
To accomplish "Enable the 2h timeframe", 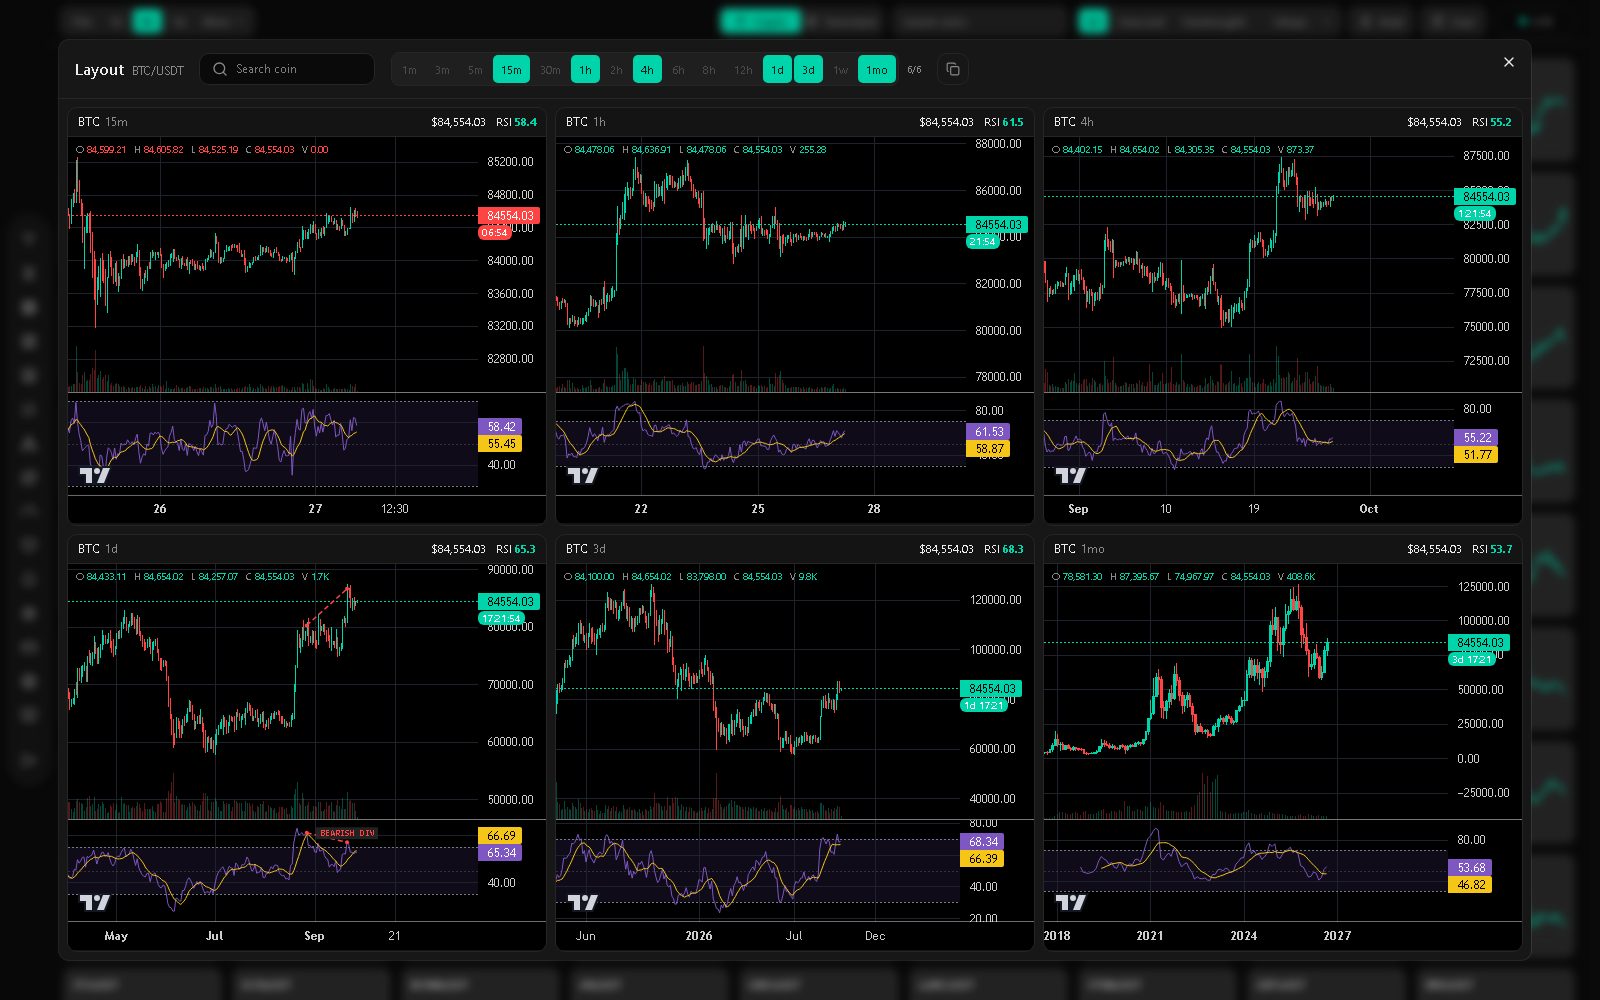I will [x=616, y=70].
